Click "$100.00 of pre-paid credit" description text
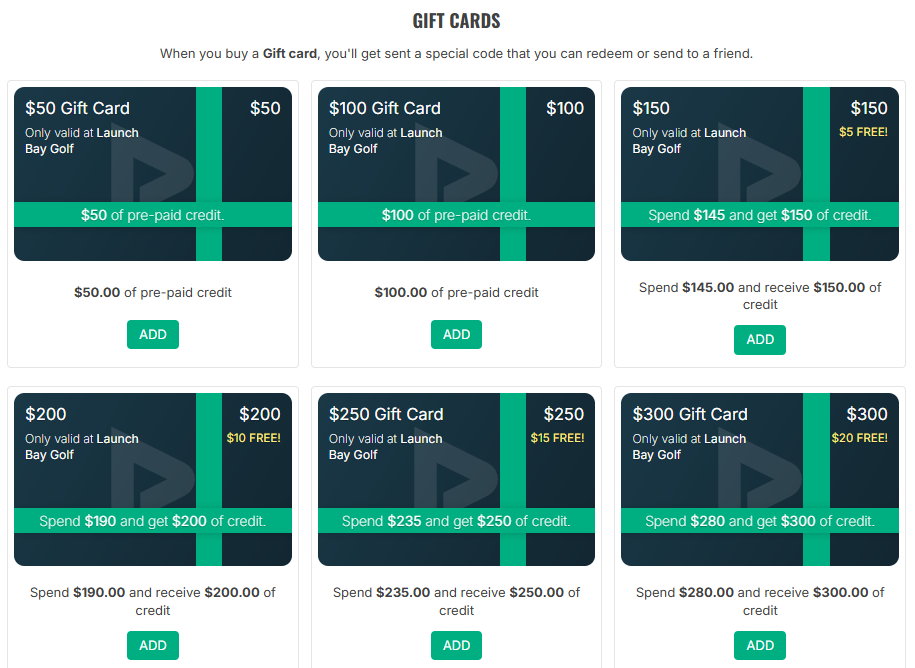 pos(456,292)
